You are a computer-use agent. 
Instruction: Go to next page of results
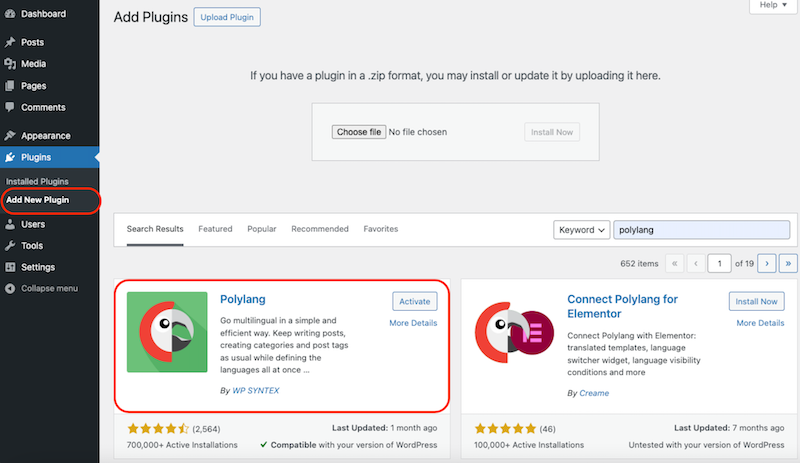(767, 263)
